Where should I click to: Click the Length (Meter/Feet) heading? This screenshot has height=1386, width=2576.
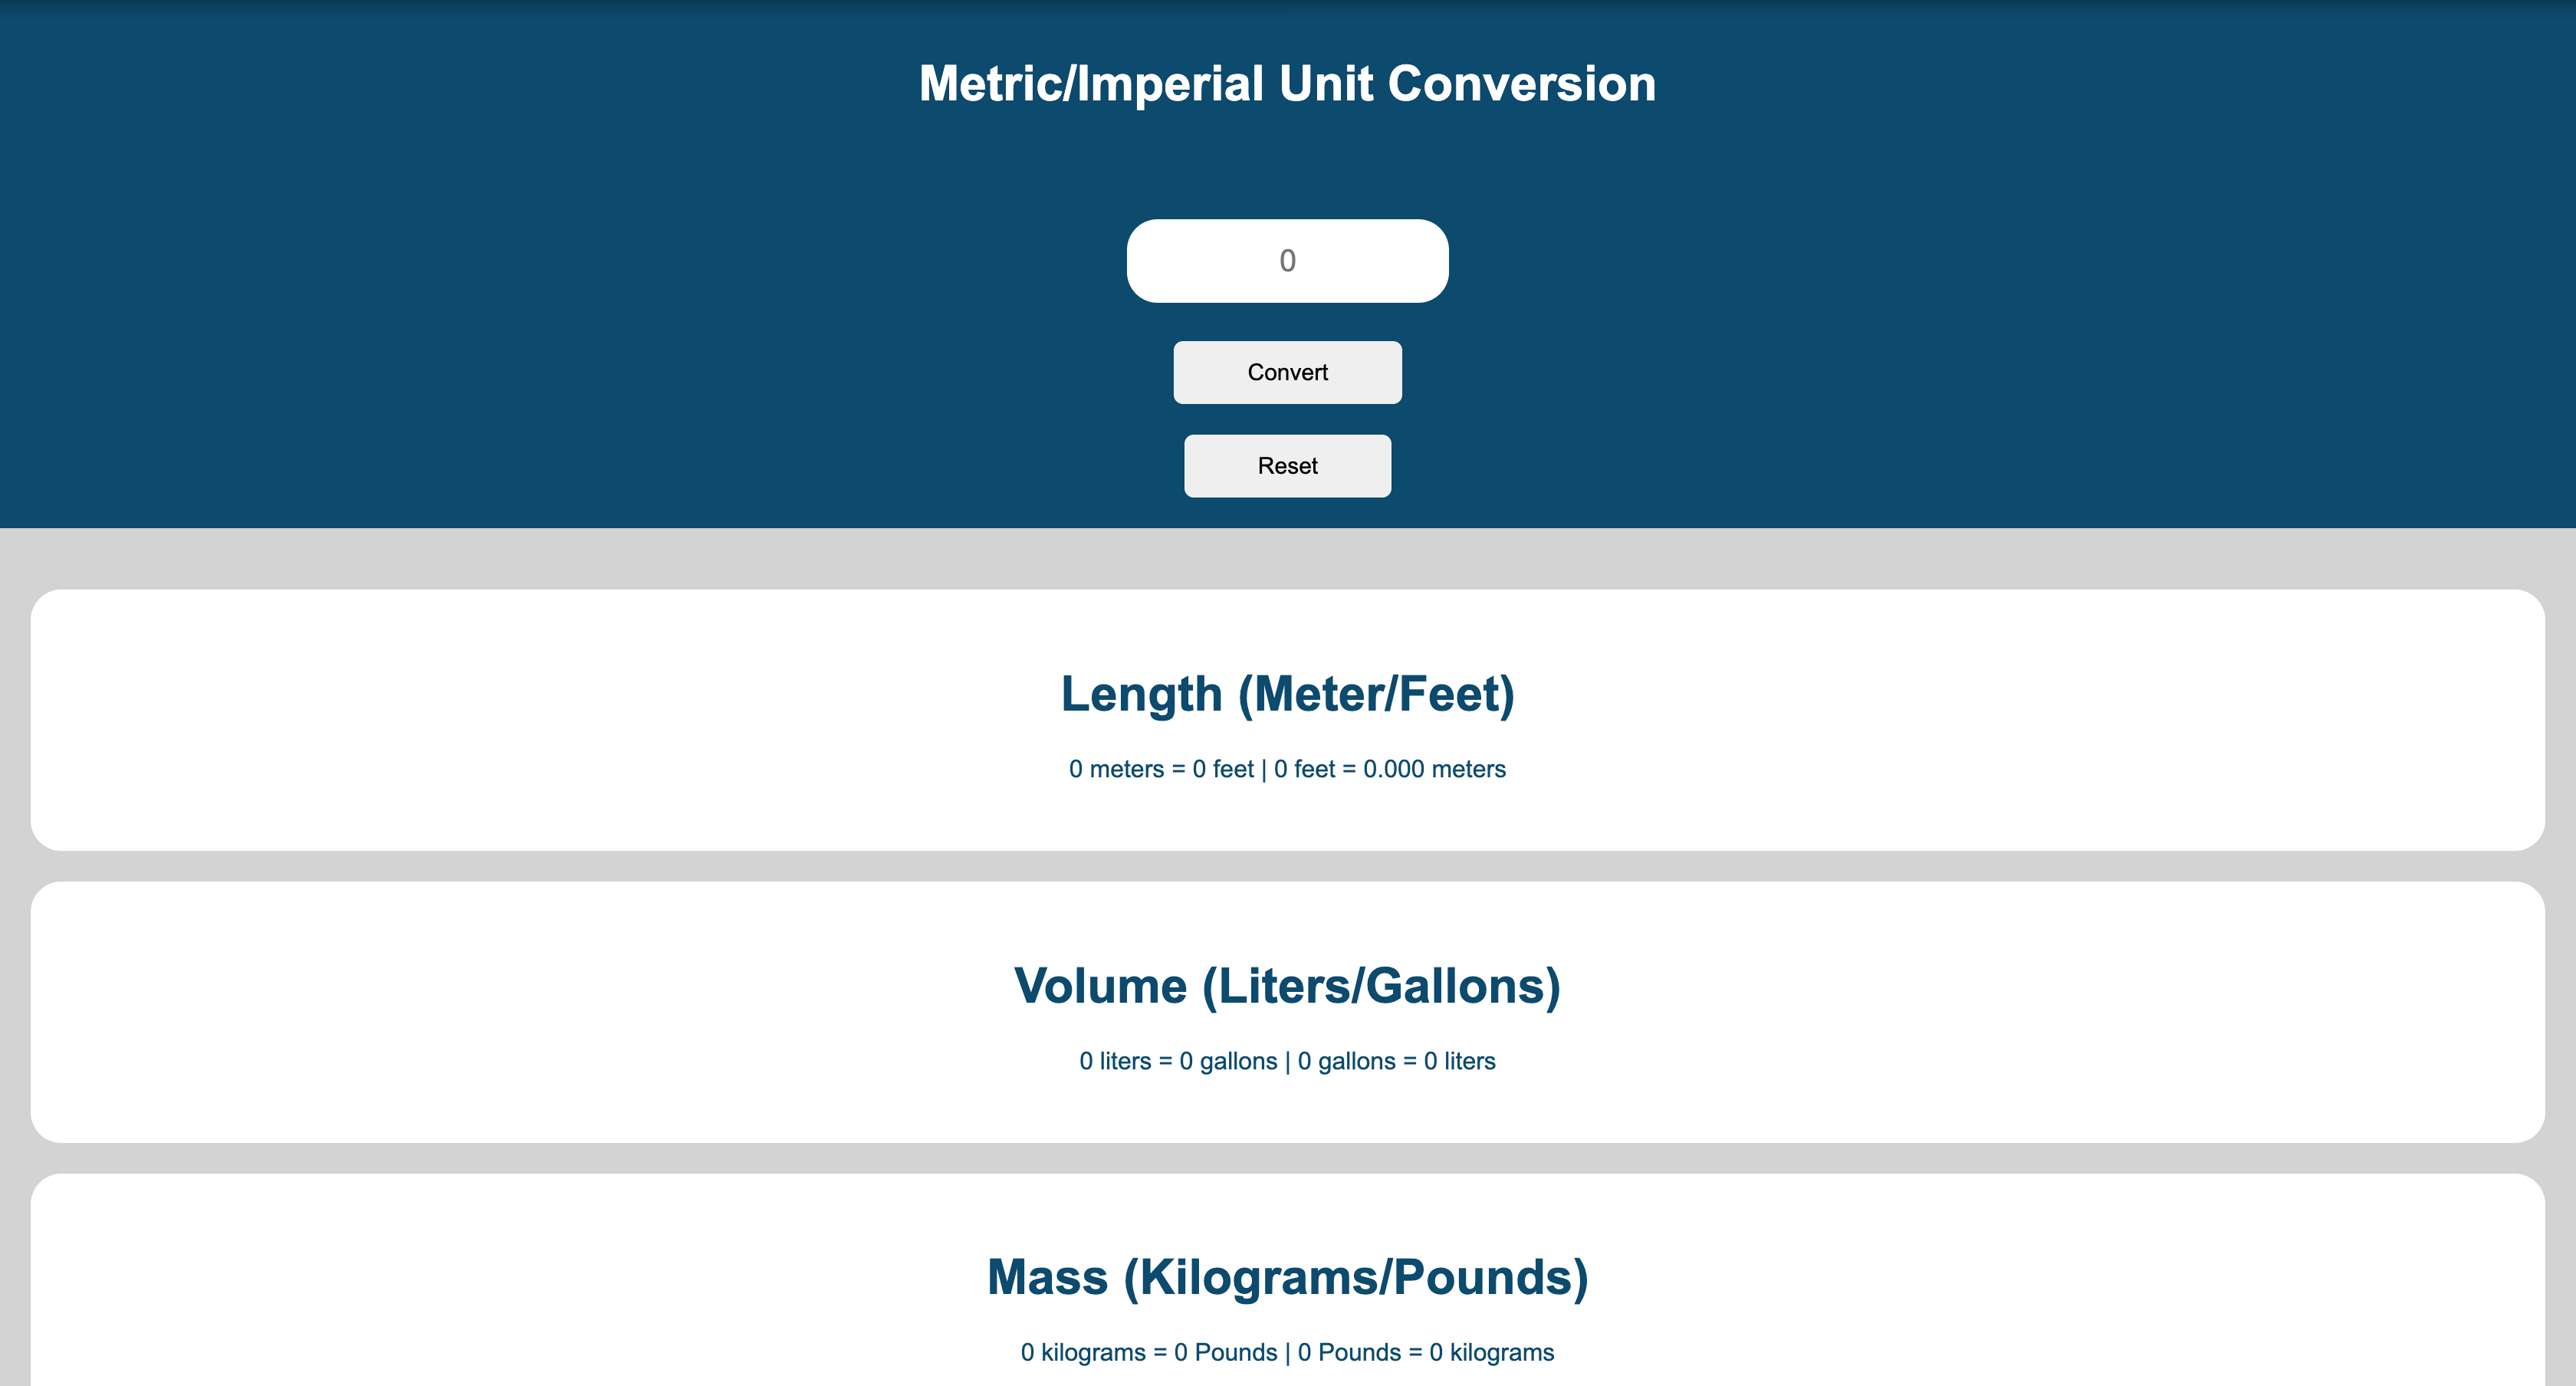click(1287, 694)
